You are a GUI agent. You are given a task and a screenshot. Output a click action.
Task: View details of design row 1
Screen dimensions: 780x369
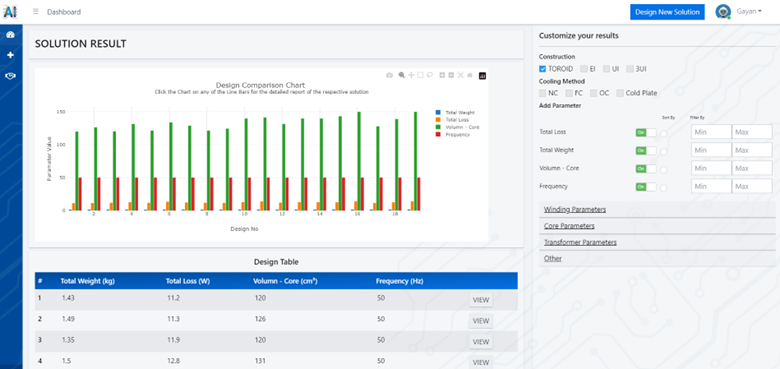[x=481, y=300]
